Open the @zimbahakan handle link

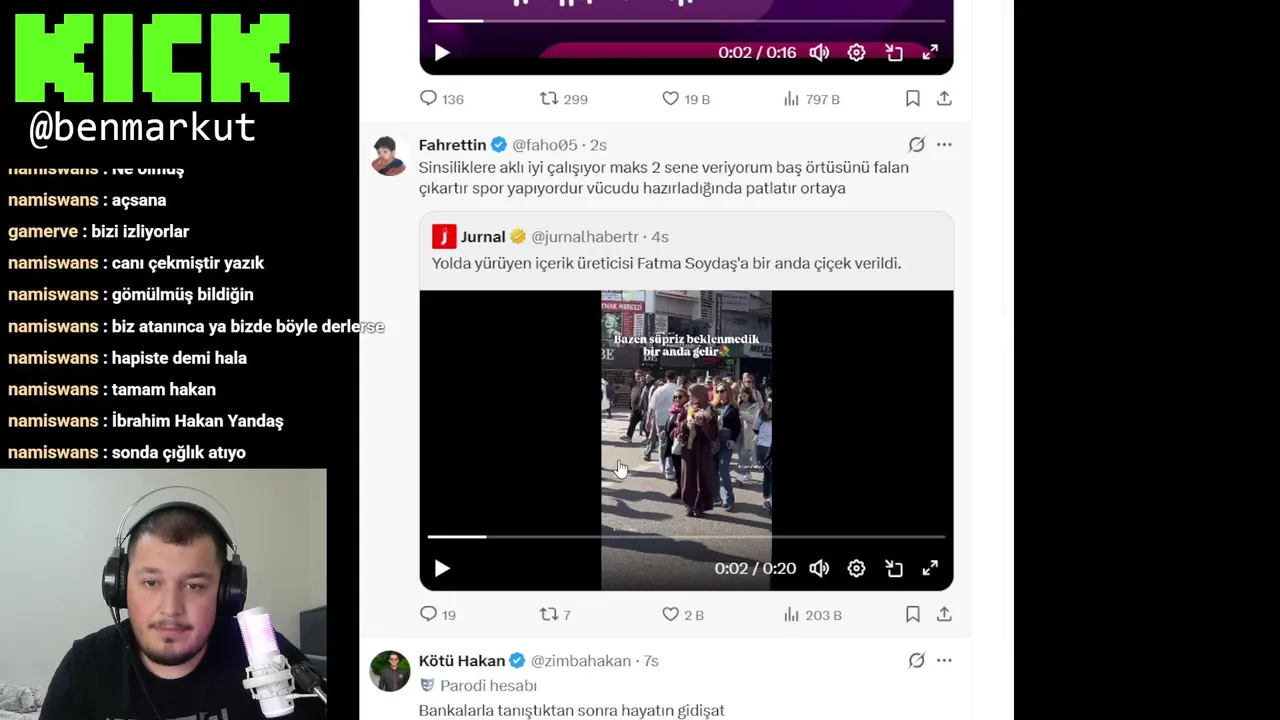pos(581,661)
